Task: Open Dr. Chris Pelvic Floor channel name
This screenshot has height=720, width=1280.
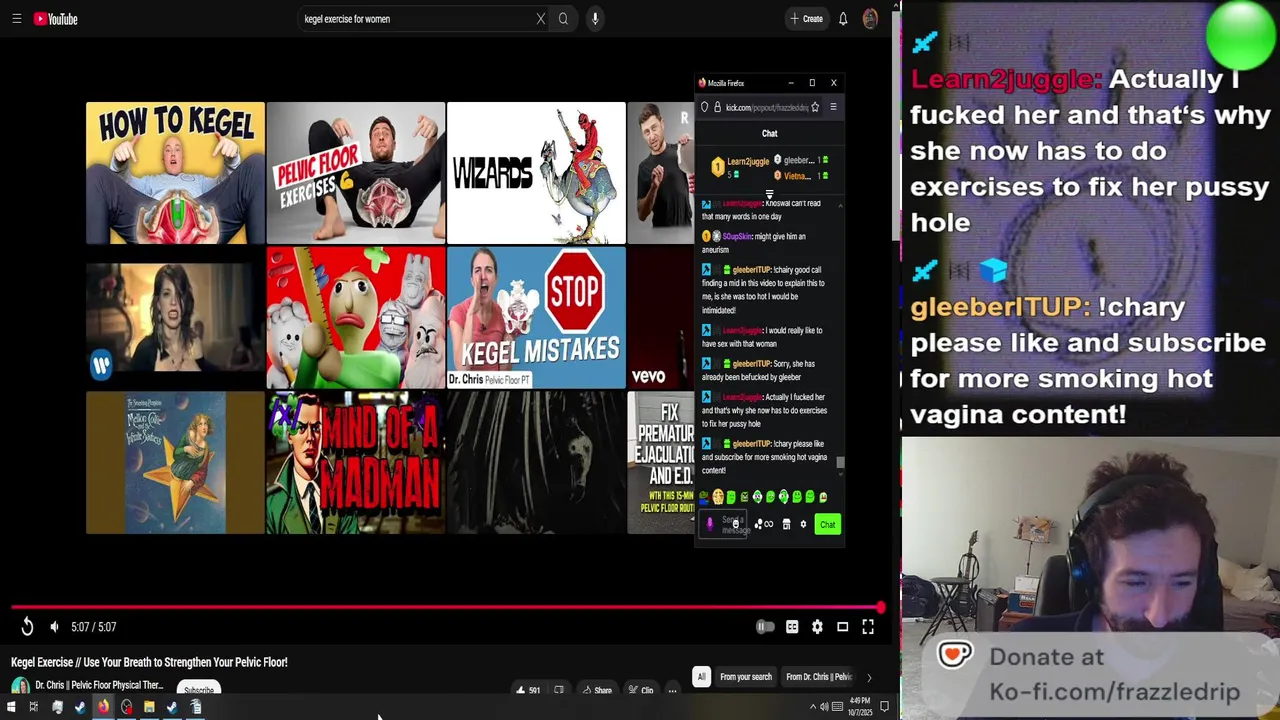Action: click(99, 685)
